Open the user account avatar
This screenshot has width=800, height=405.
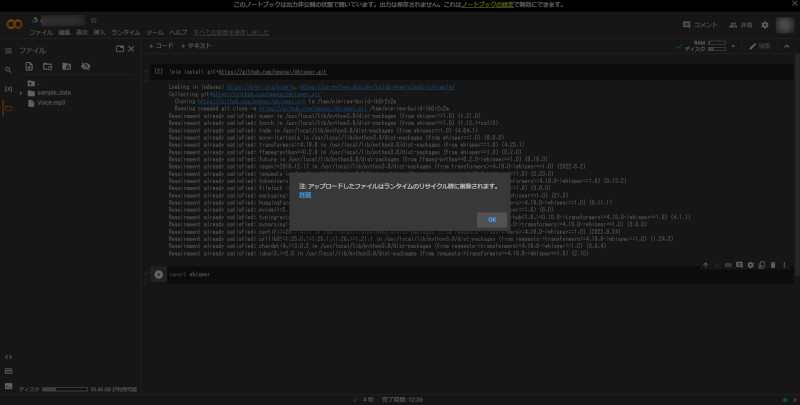pos(784,24)
